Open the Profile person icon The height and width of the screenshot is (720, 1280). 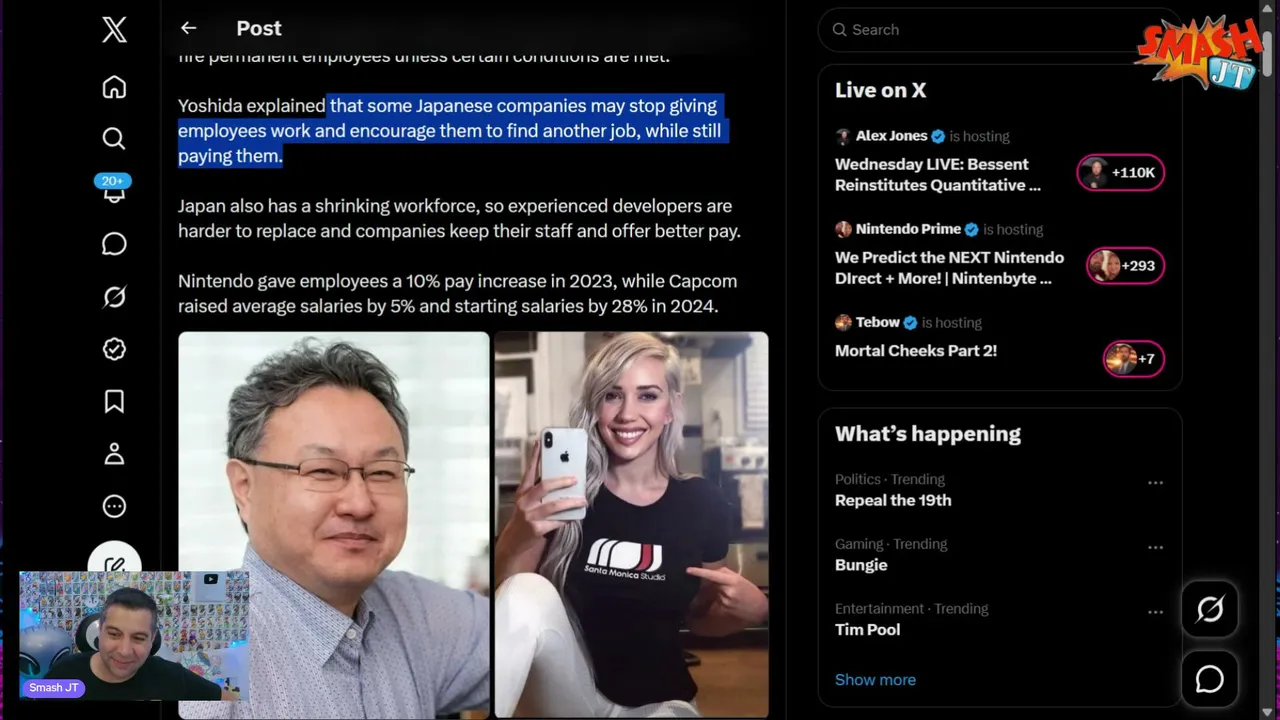(114, 454)
